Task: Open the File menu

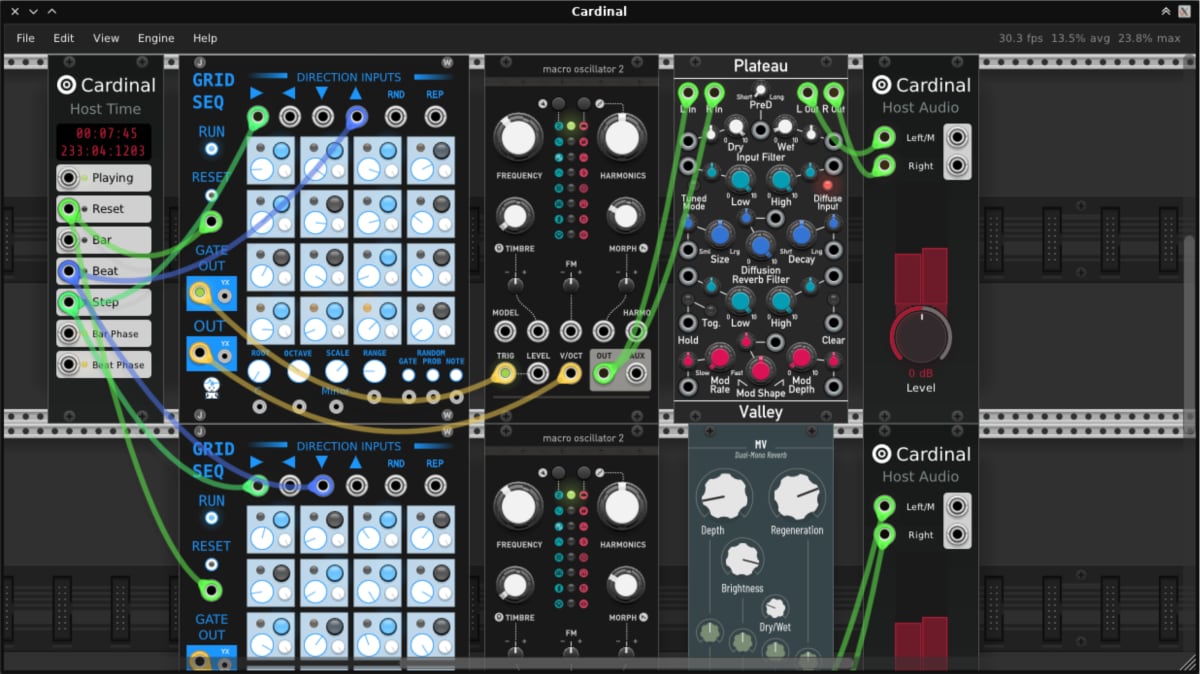Action: click(25, 38)
